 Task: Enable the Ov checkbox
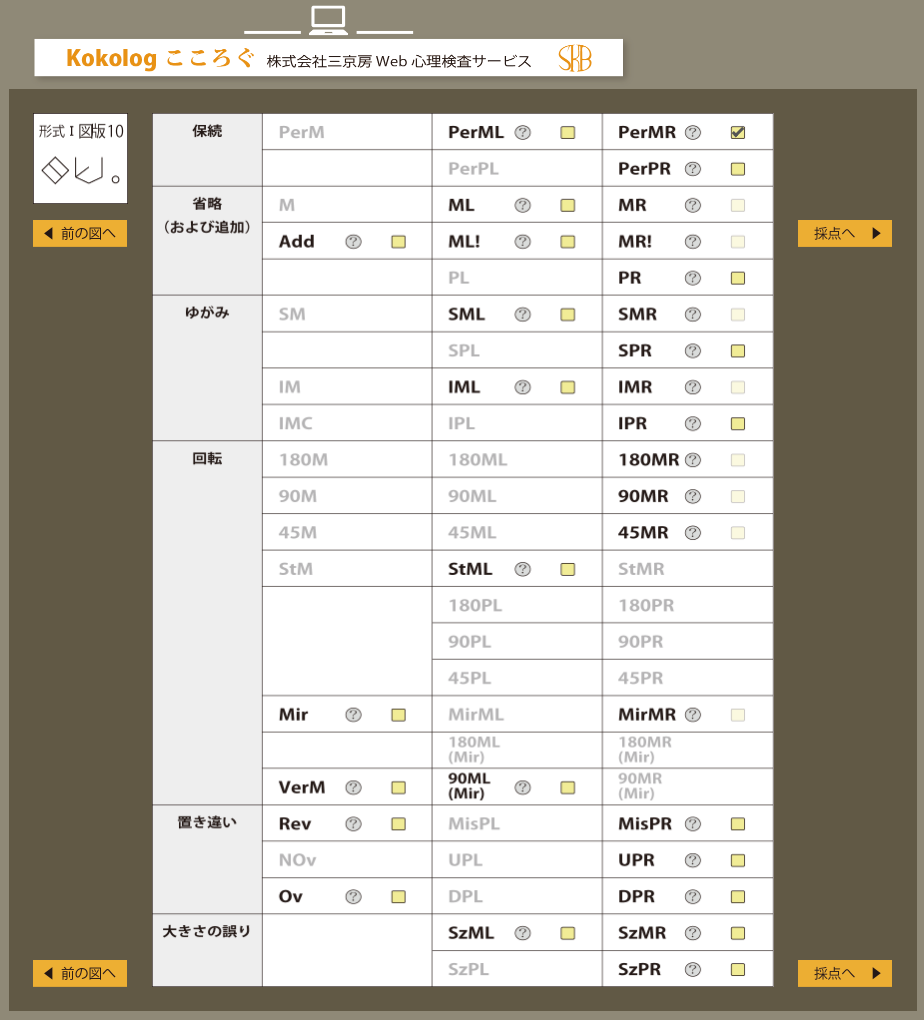[x=398, y=897]
